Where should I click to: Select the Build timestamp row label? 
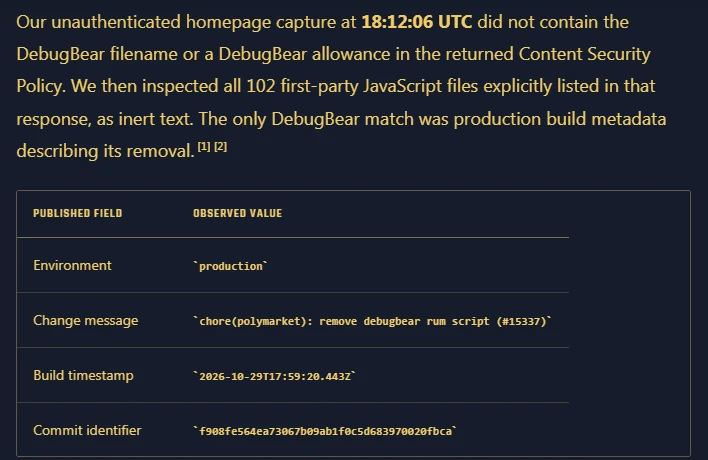click(84, 376)
